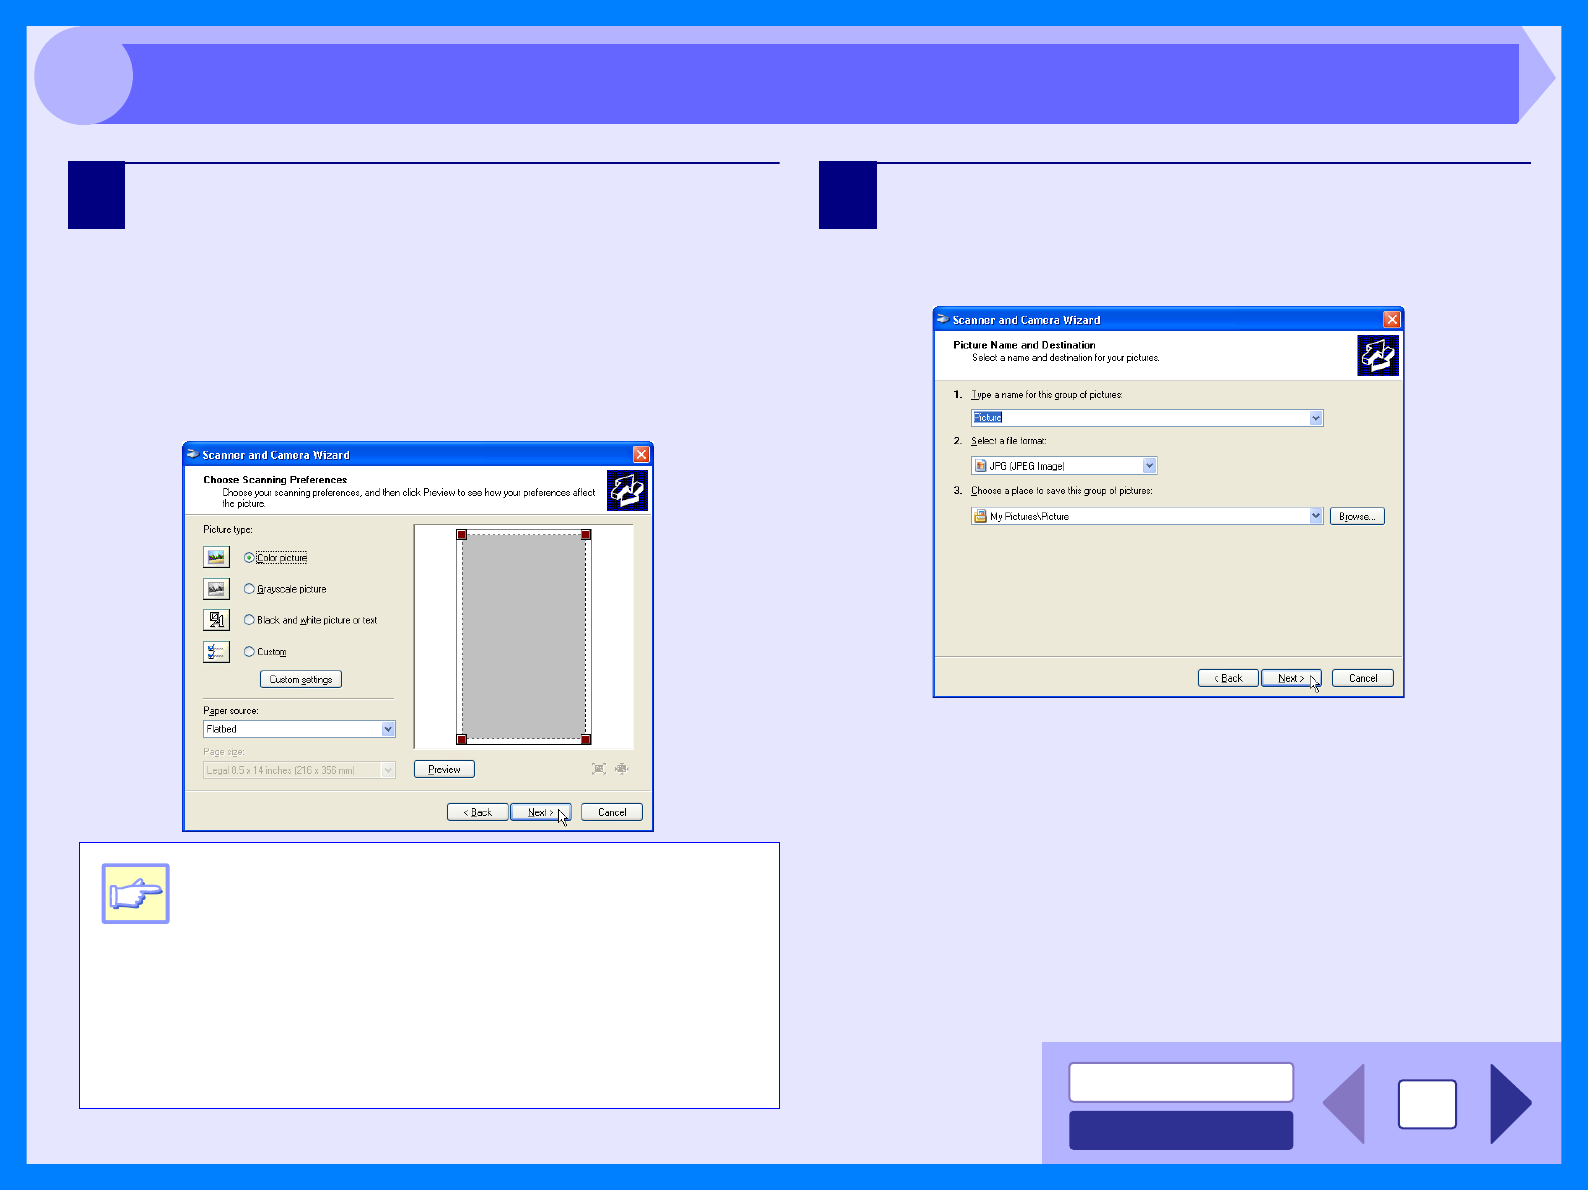Click the scanner icon in left wizard title bar
The height and width of the screenshot is (1190, 1588).
pyautogui.click(x=192, y=454)
